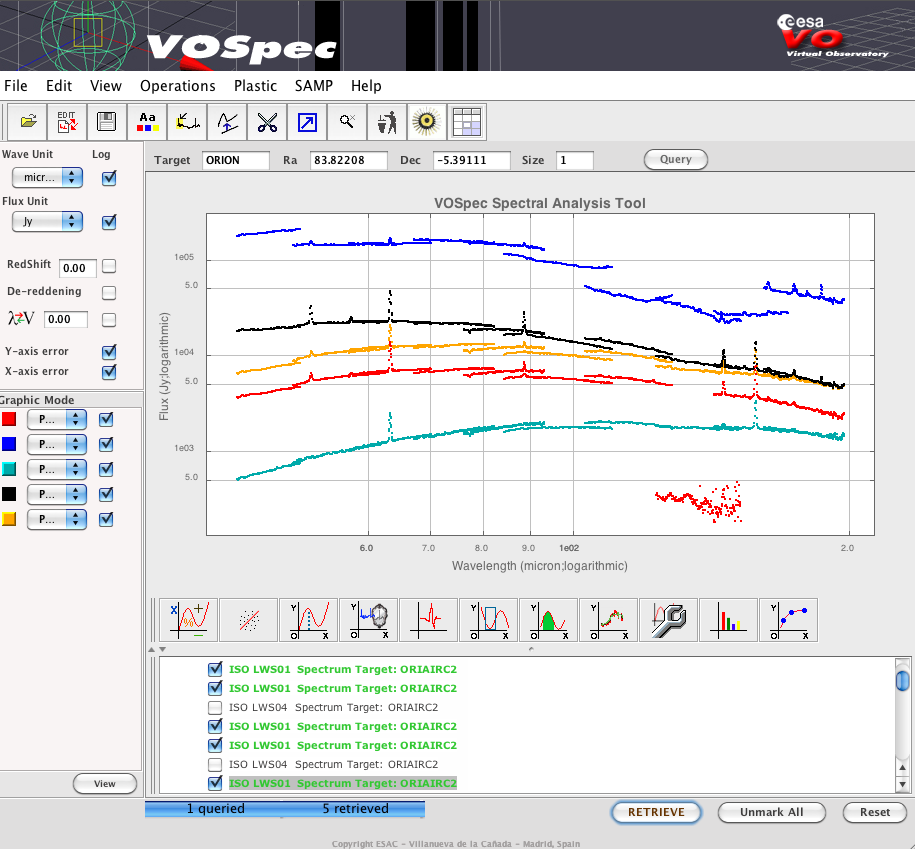The image size is (915, 849).
Task: Click the Ra input field
Action: [x=348, y=160]
